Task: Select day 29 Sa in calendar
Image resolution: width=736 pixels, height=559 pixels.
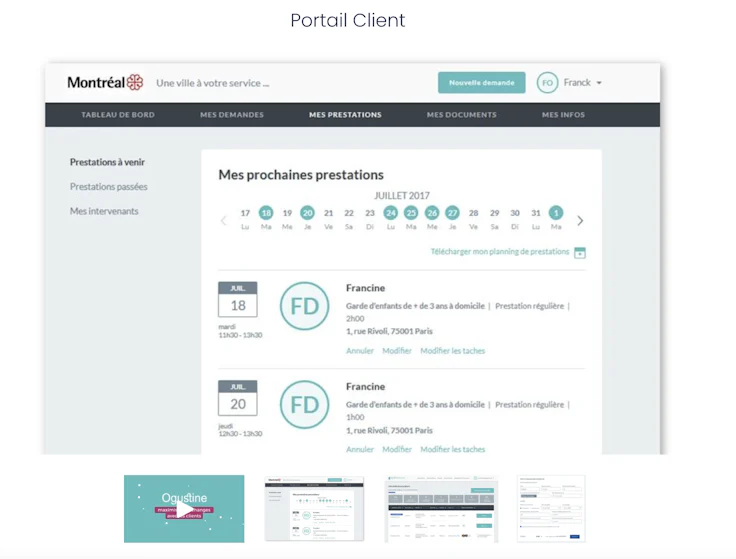Action: pyautogui.click(x=494, y=219)
